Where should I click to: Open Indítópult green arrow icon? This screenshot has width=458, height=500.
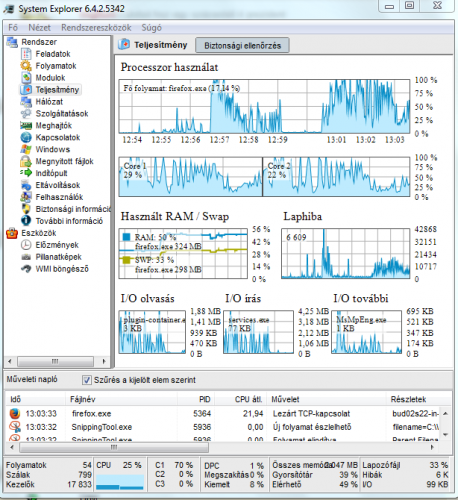pos(26,173)
